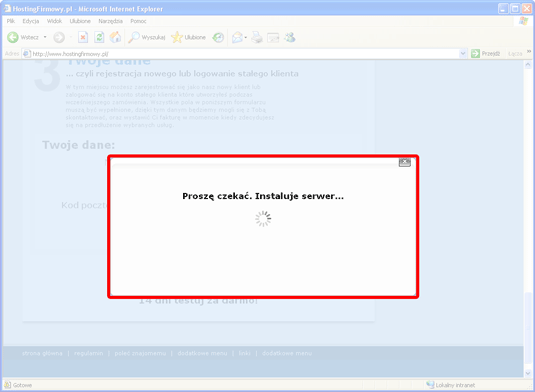Open the Narzędzia menu
Screen dimensions: 535x392
(x=110, y=21)
